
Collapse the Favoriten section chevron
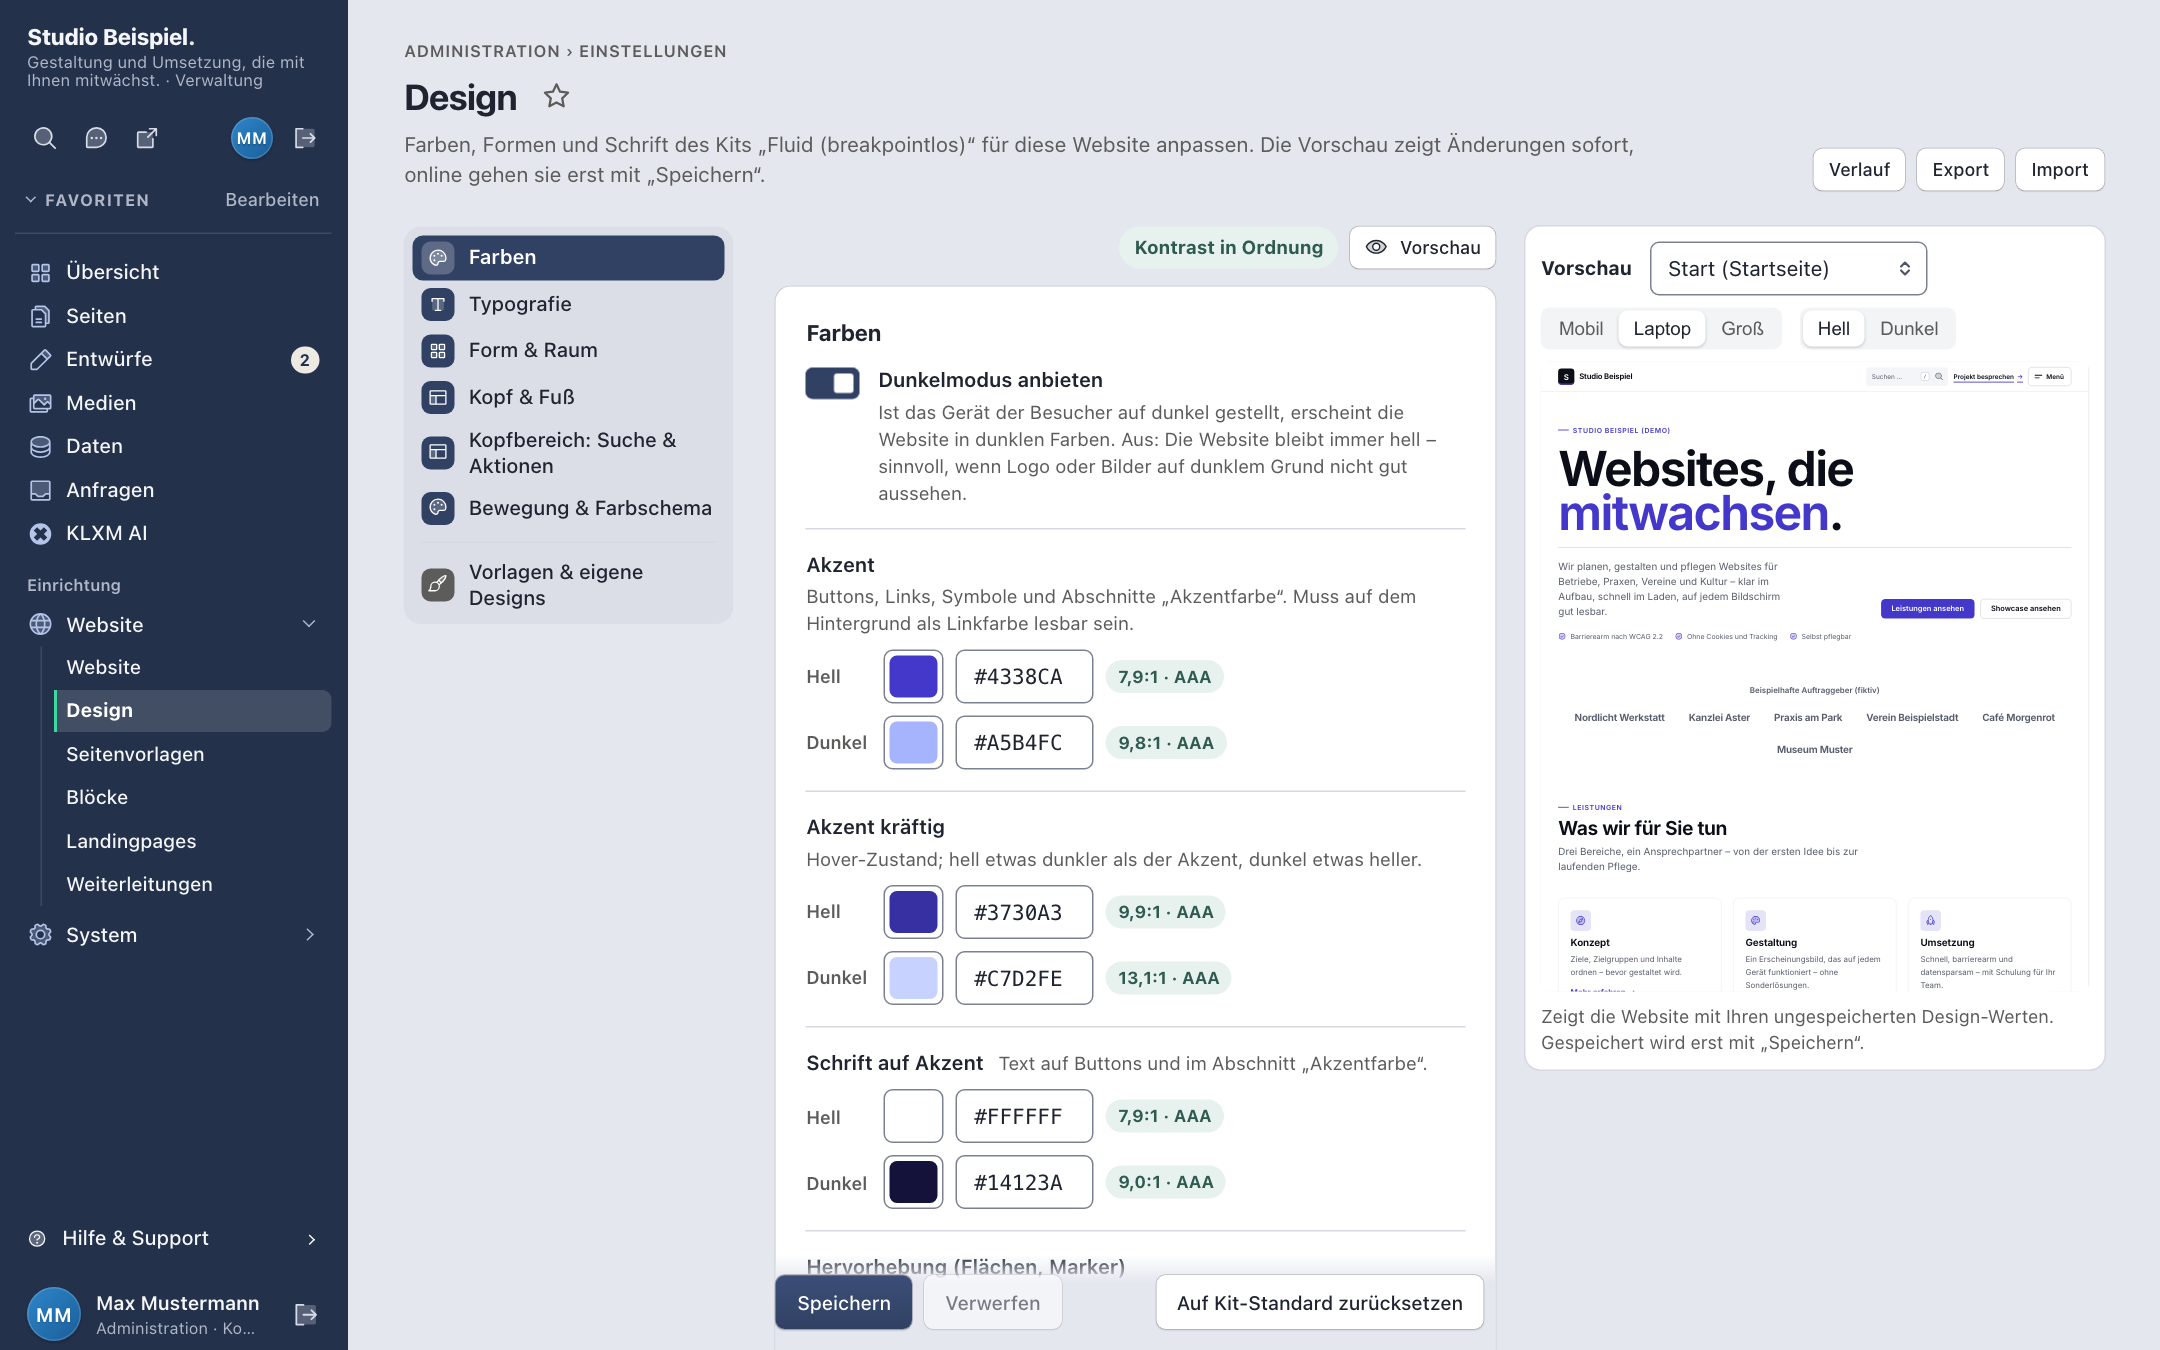[31, 199]
